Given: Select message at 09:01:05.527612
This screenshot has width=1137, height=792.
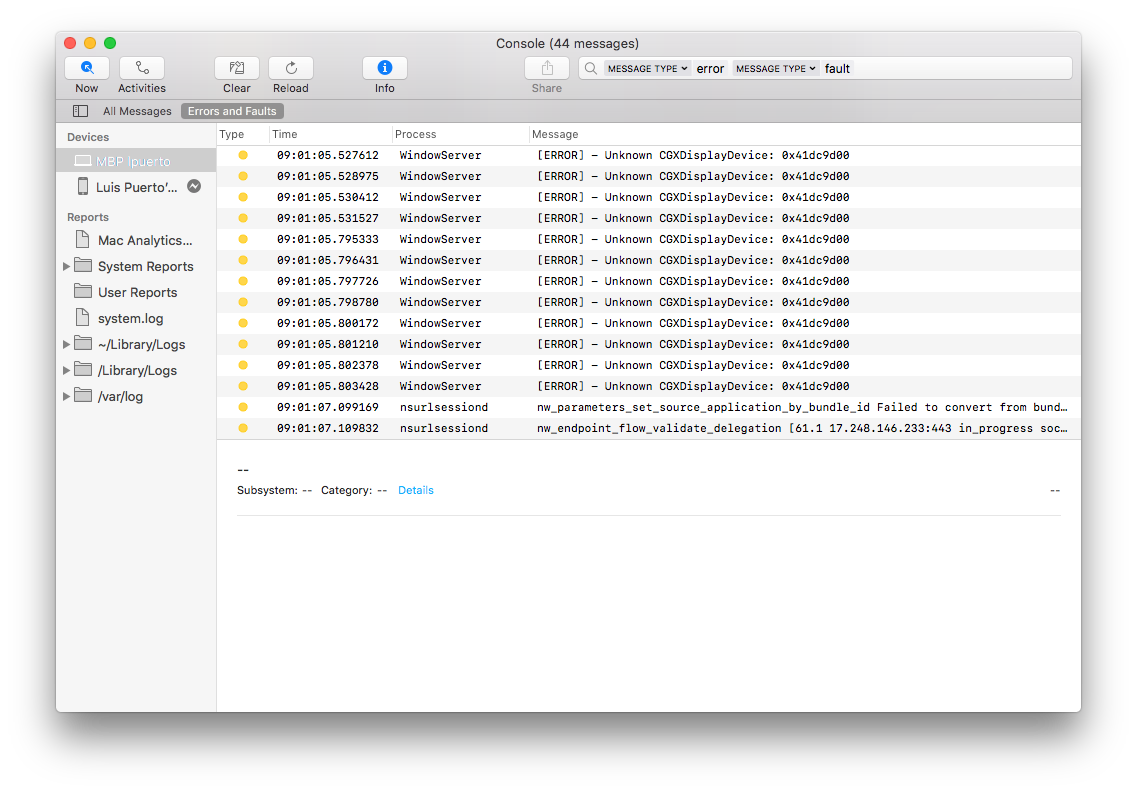Looking at the screenshot, I should coord(648,155).
